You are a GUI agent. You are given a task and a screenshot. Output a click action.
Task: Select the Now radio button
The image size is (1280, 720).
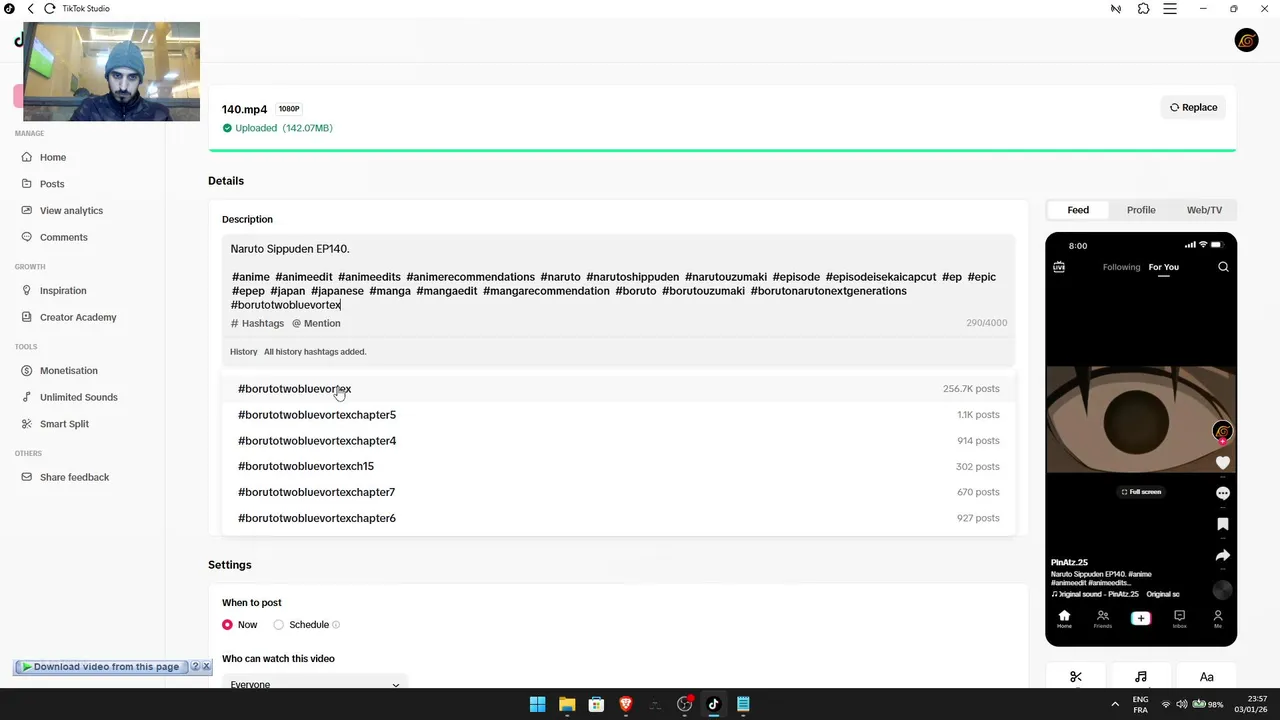click(227, 625)
